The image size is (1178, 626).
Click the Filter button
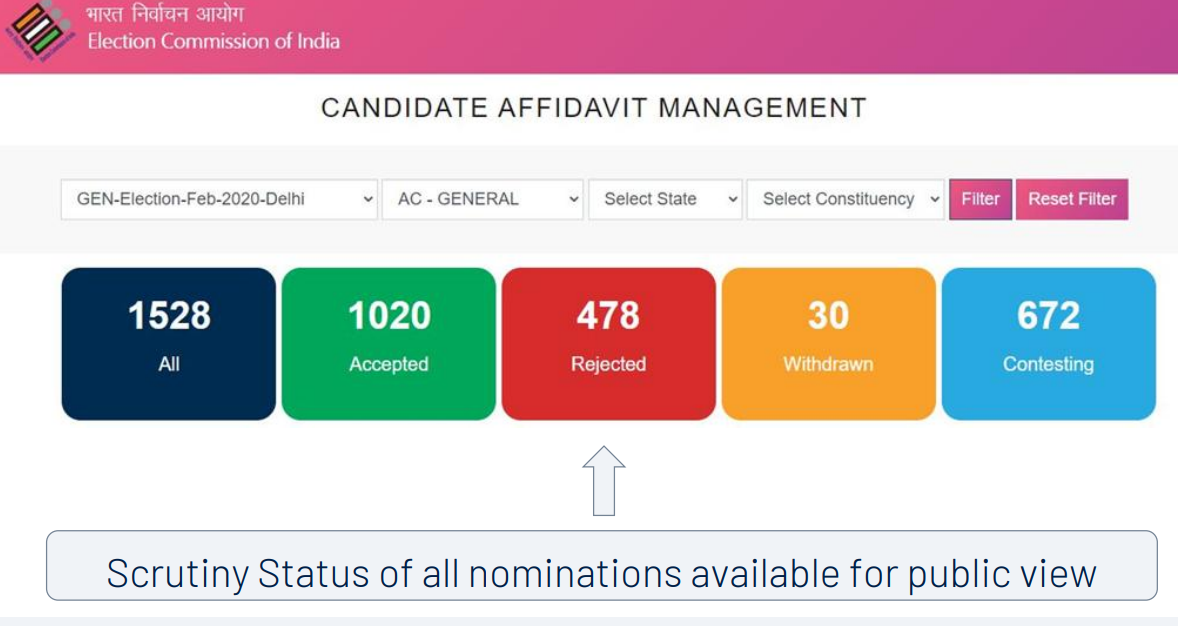(980, 199)
